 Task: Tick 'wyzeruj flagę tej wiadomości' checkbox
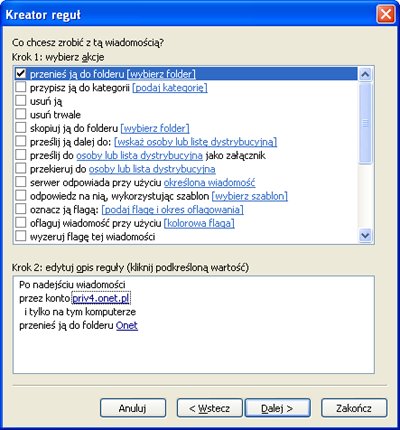click(x=21, y=236)
